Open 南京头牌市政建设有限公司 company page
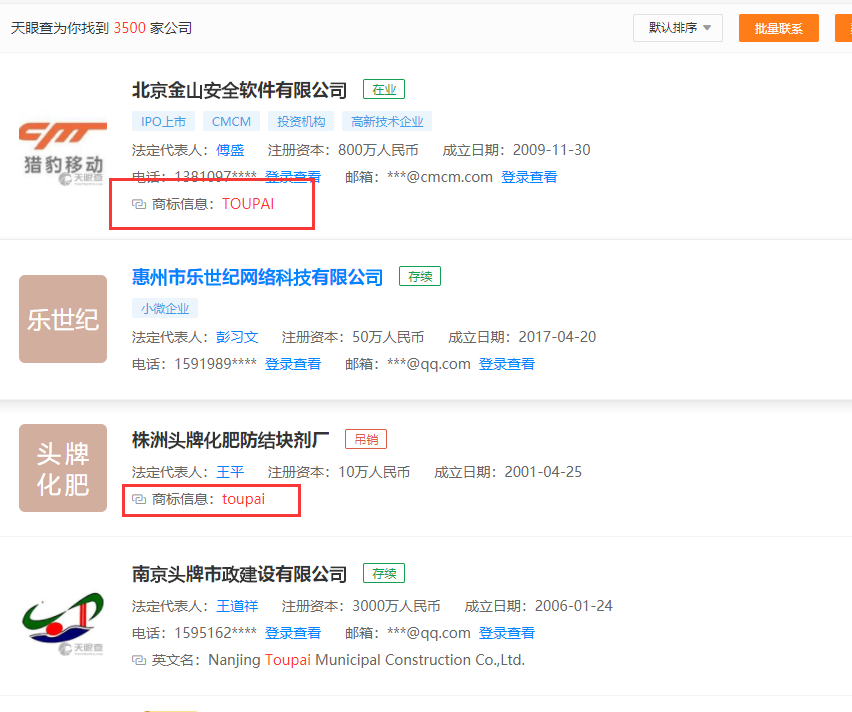 coord(239,574)
